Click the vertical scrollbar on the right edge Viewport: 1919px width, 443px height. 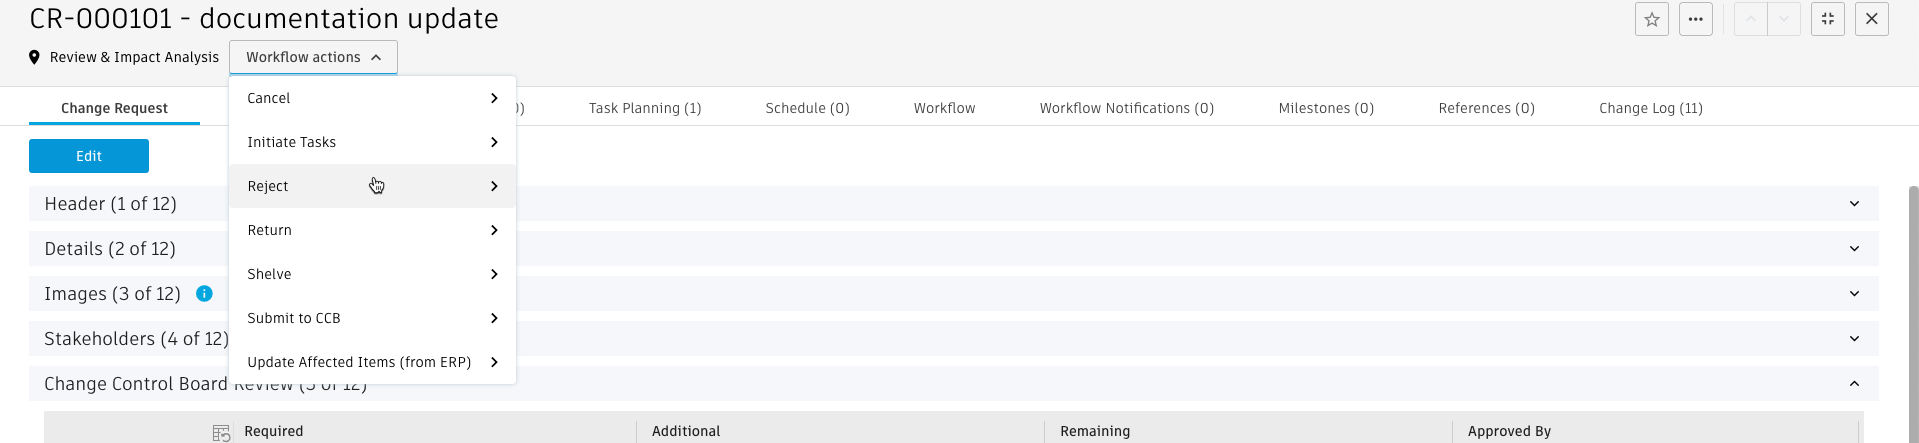tap(1913, 300)
